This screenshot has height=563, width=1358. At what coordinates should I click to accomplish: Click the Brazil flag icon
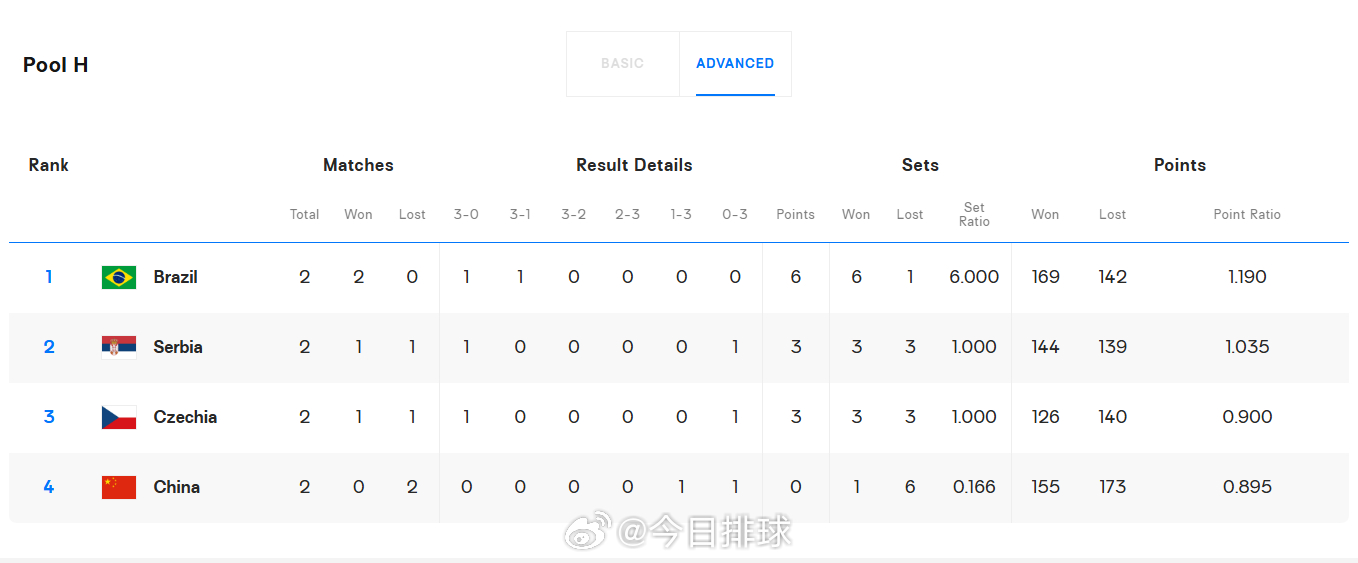tap(119, 277)
